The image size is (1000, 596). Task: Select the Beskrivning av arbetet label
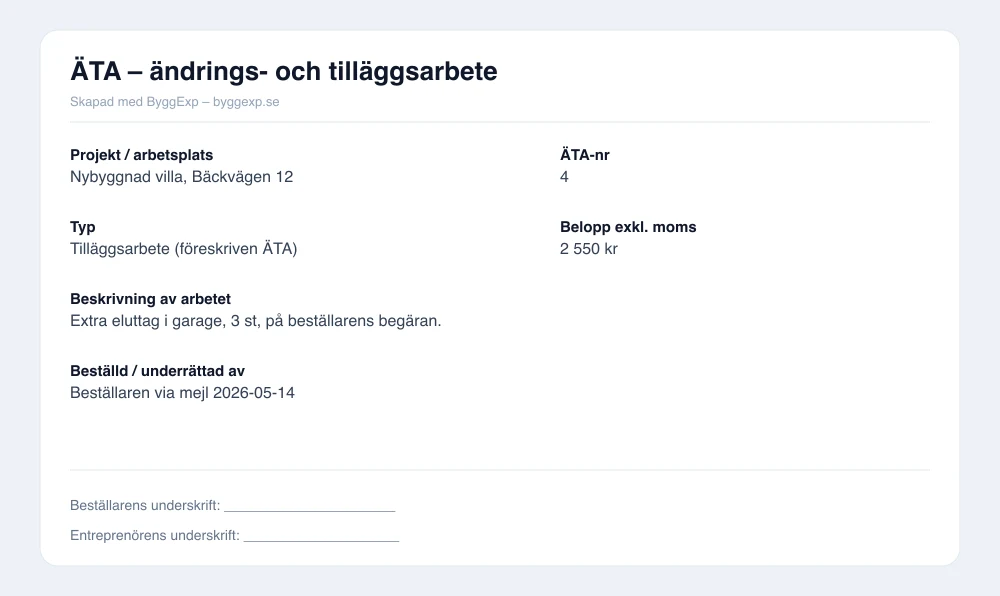point(151,299)
